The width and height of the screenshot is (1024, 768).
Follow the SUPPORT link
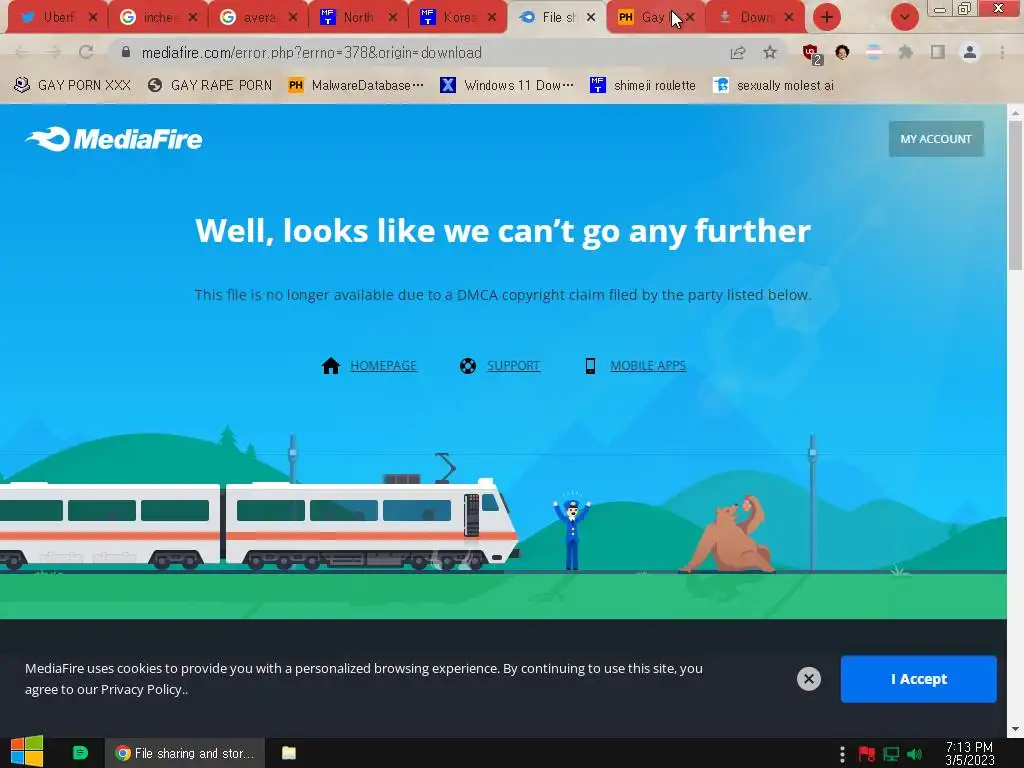coord(513,366)
